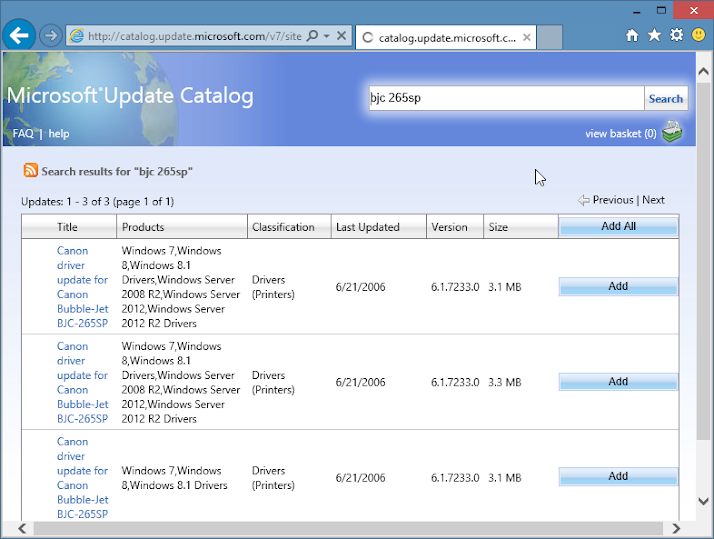Click the orange RSS feed icon
The height and width of the screenshot is (539, 714).
pyautogui.click(x=31, y=170)
